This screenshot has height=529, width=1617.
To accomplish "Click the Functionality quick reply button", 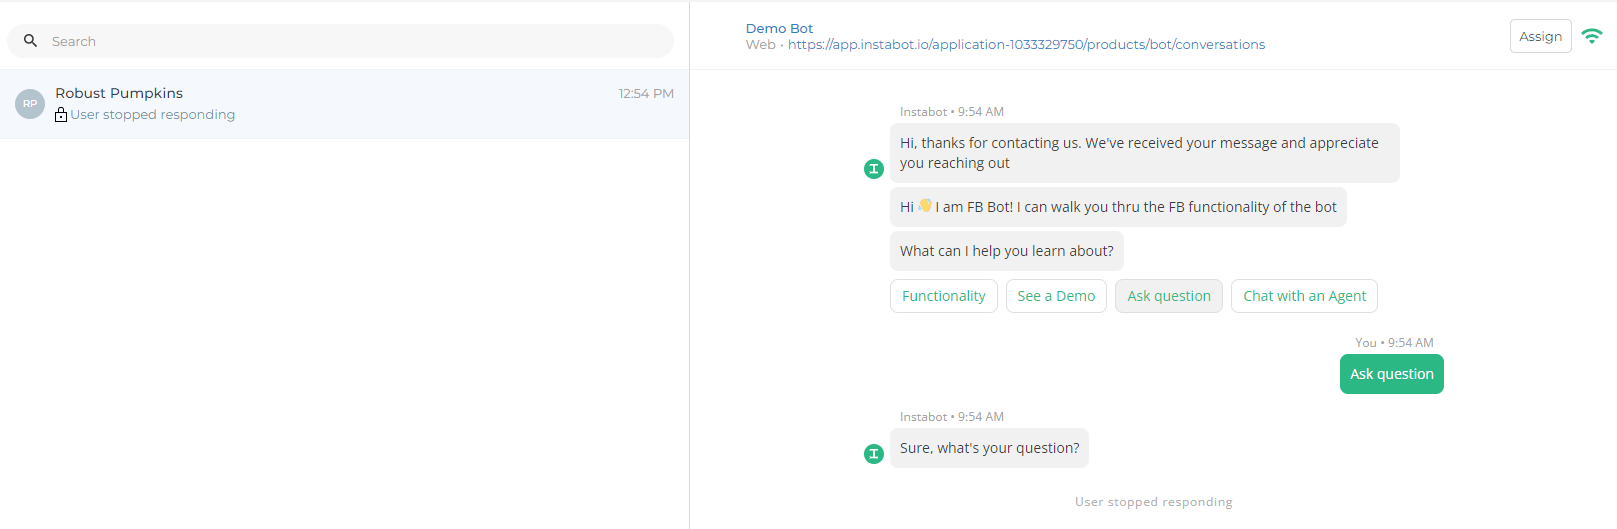I will [944, 296].
